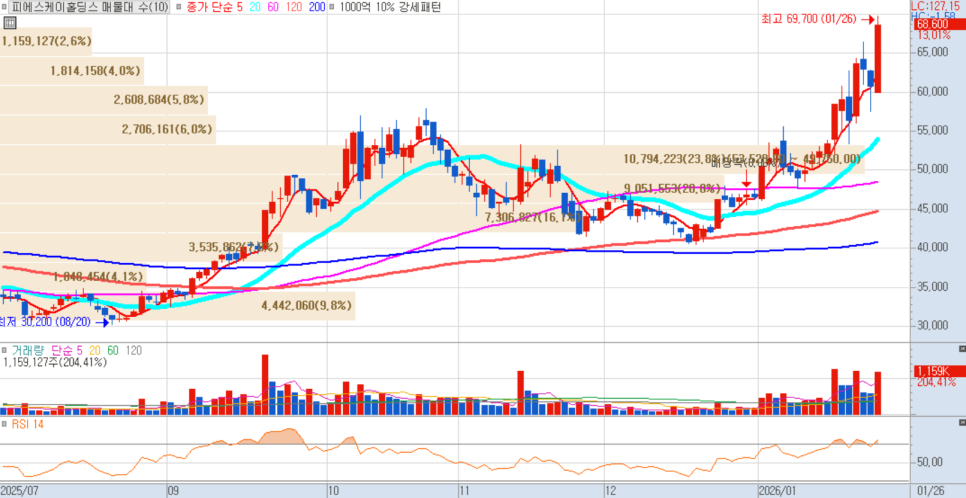Viewport: 966px width, 498px height.
Task: Click the 12 month axis label
Action: [x=612, y=491]
